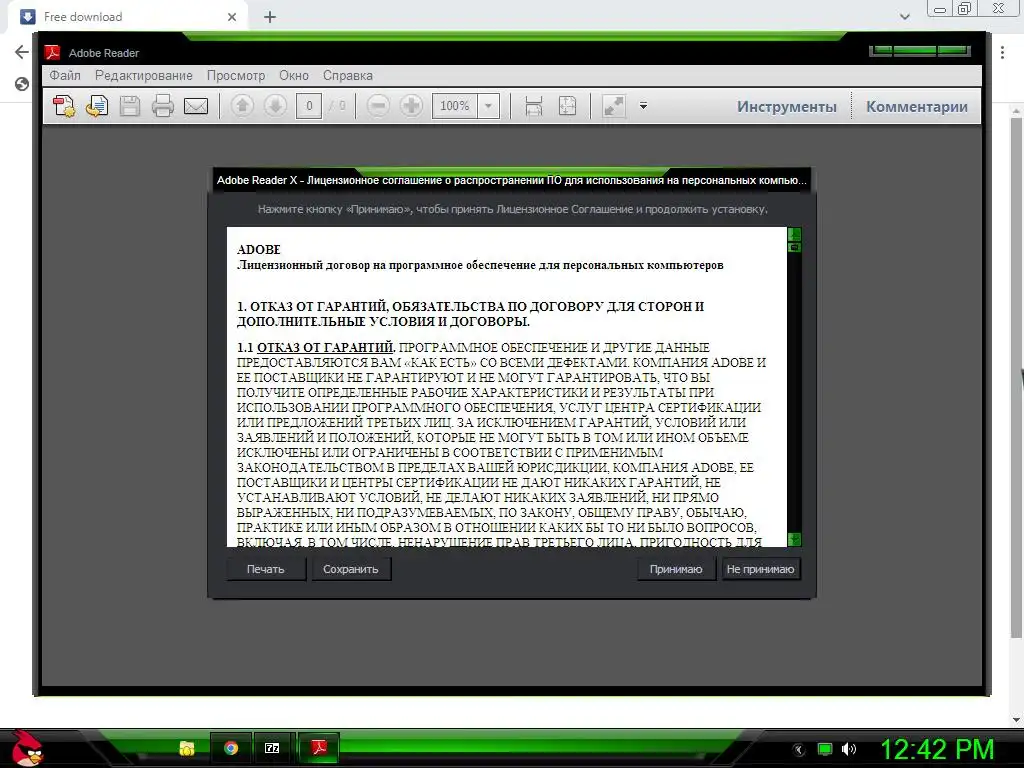This screenshot has height=768, width=1024.
Task: Click the Сохранить button in license dialog
Action: [x=351, y=569]
